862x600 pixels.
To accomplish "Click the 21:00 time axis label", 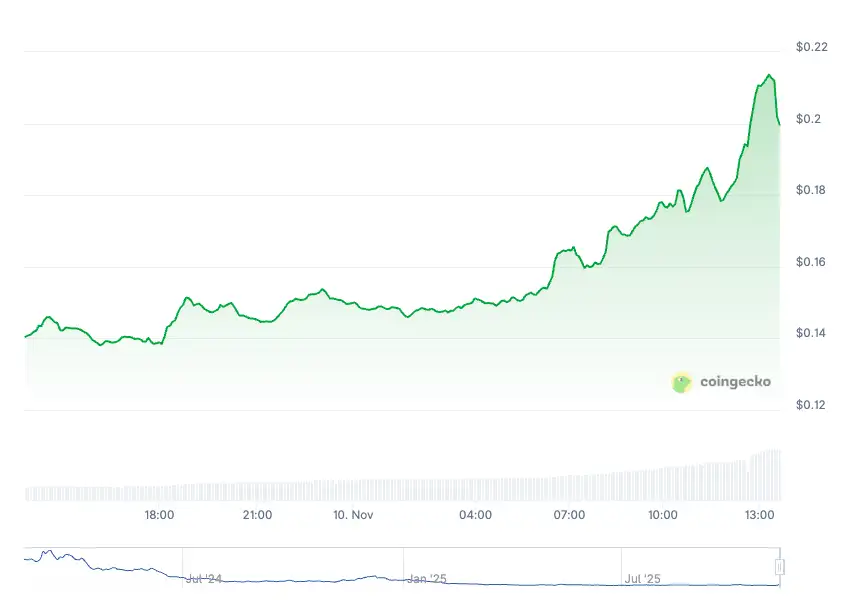I will click(257, 516).
